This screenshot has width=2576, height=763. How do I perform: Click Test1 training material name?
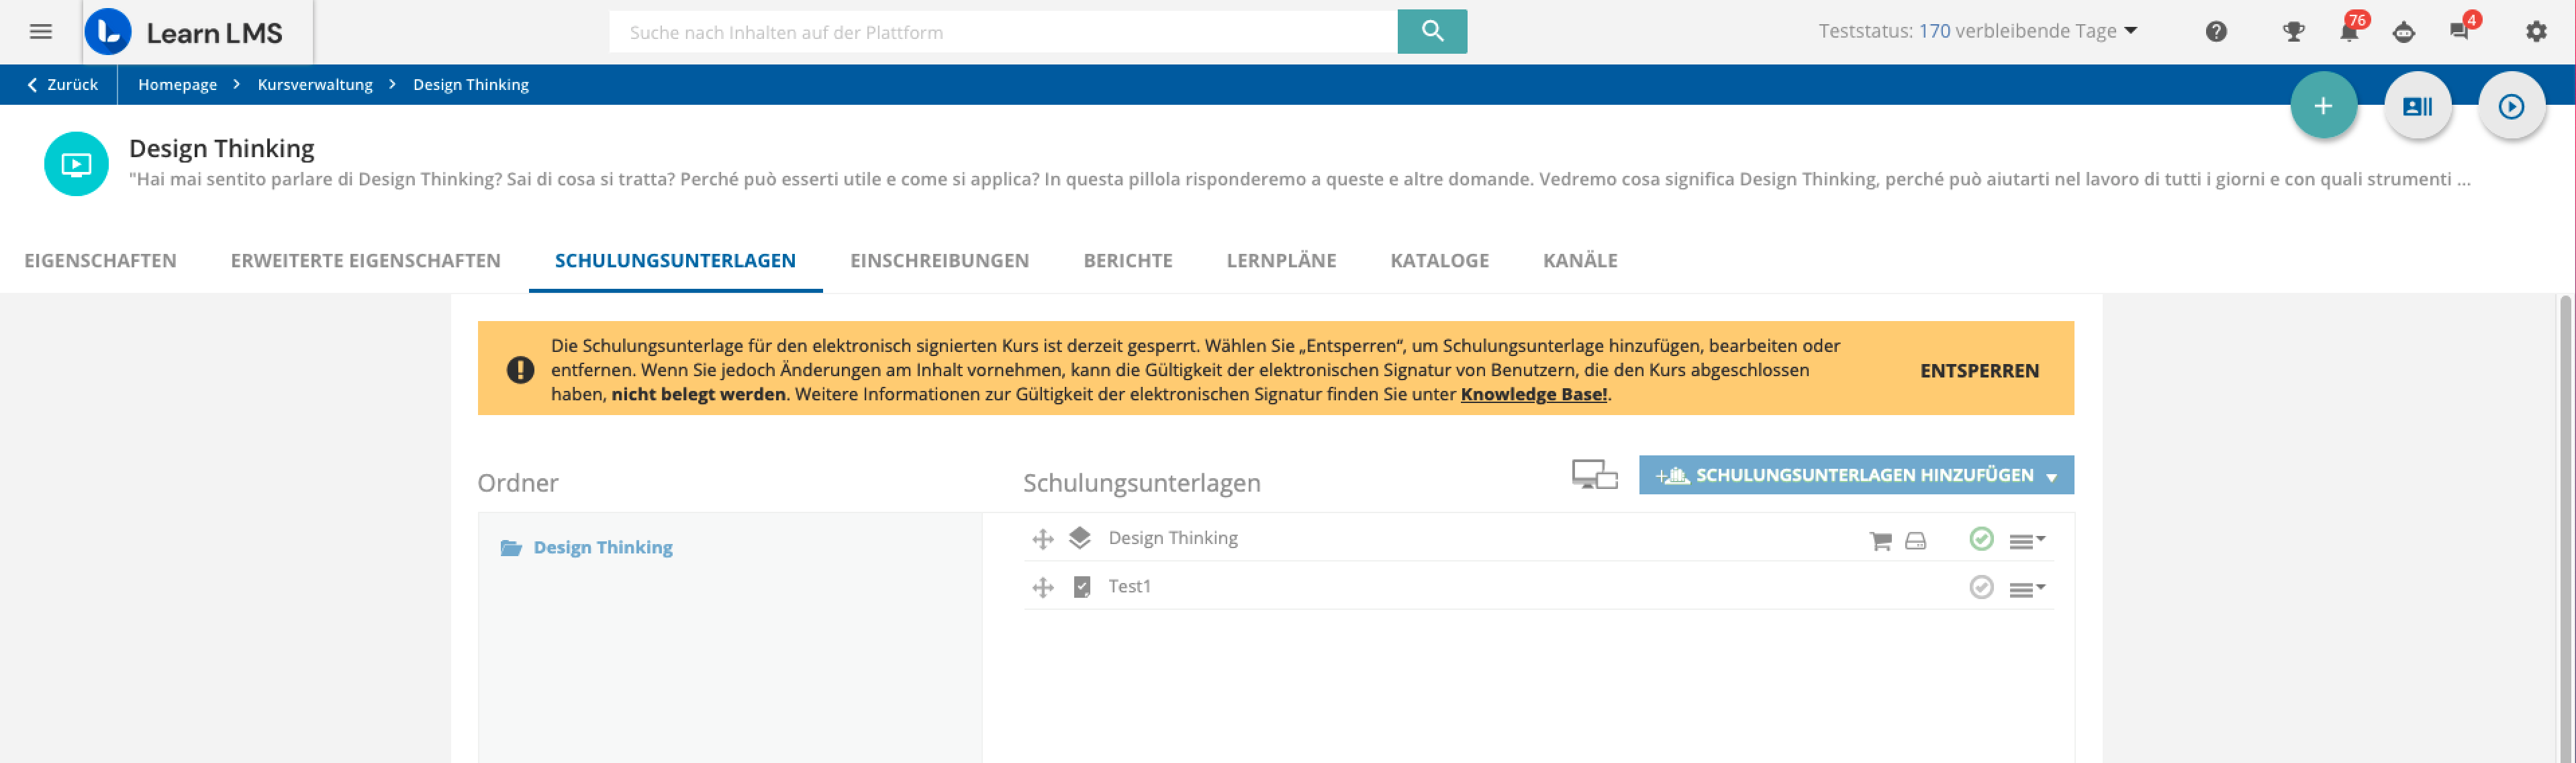[1129, 587]
